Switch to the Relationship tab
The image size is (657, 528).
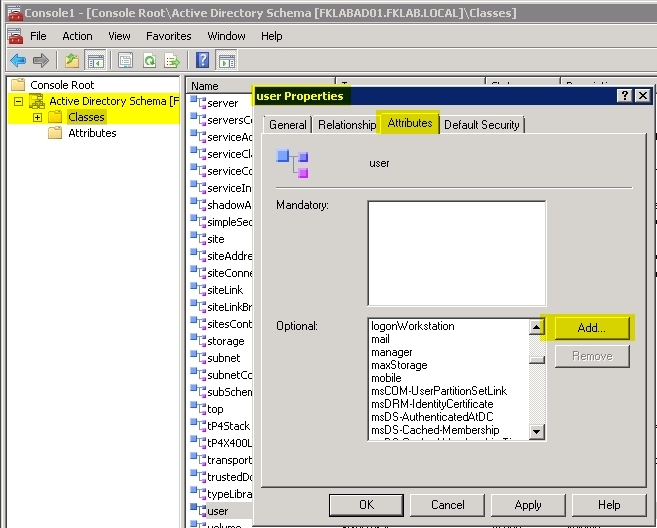[x=347, y=125]
